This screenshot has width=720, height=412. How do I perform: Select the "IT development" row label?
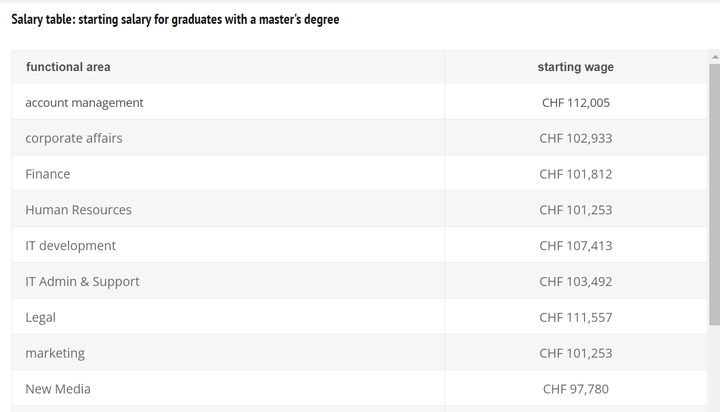(70, 245)
